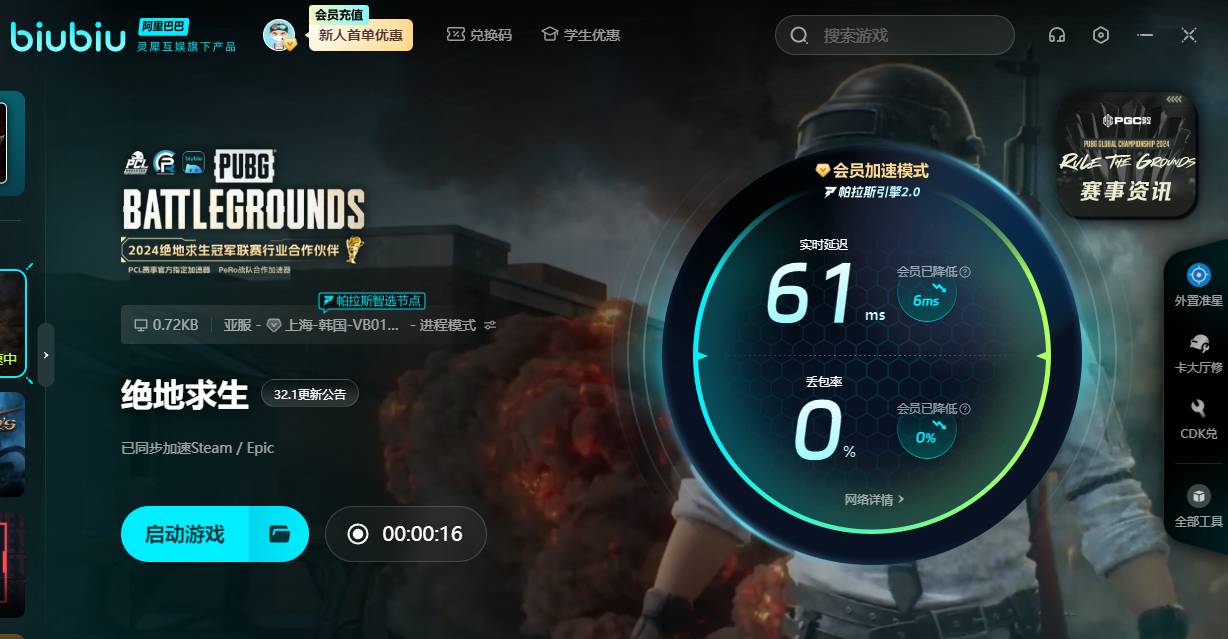The image size is (1228, 639).
Task: Open the 学生优惠 student discount page
Action: pyautogui.click(x=581, y=35)
